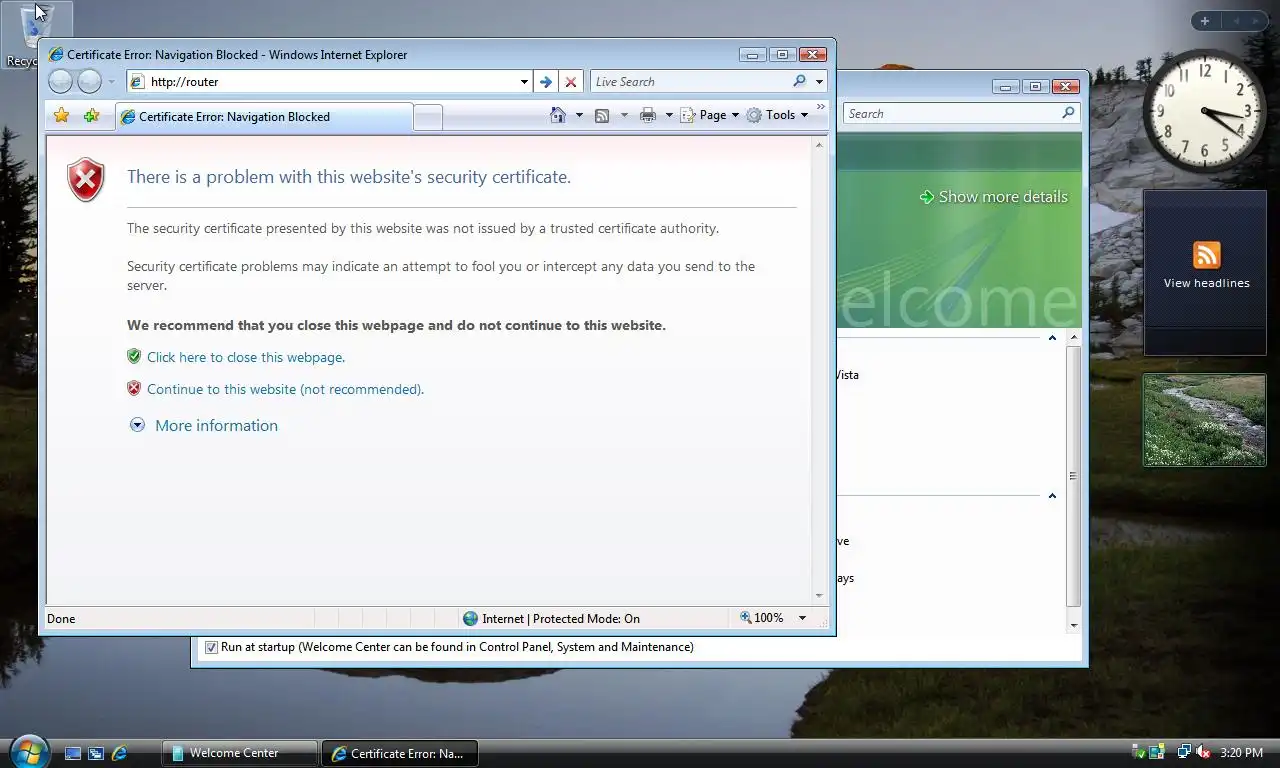Click the Welcome Center vertical scrollbar thumb
Screen dimensions: 1280x768
point(1074,476)
